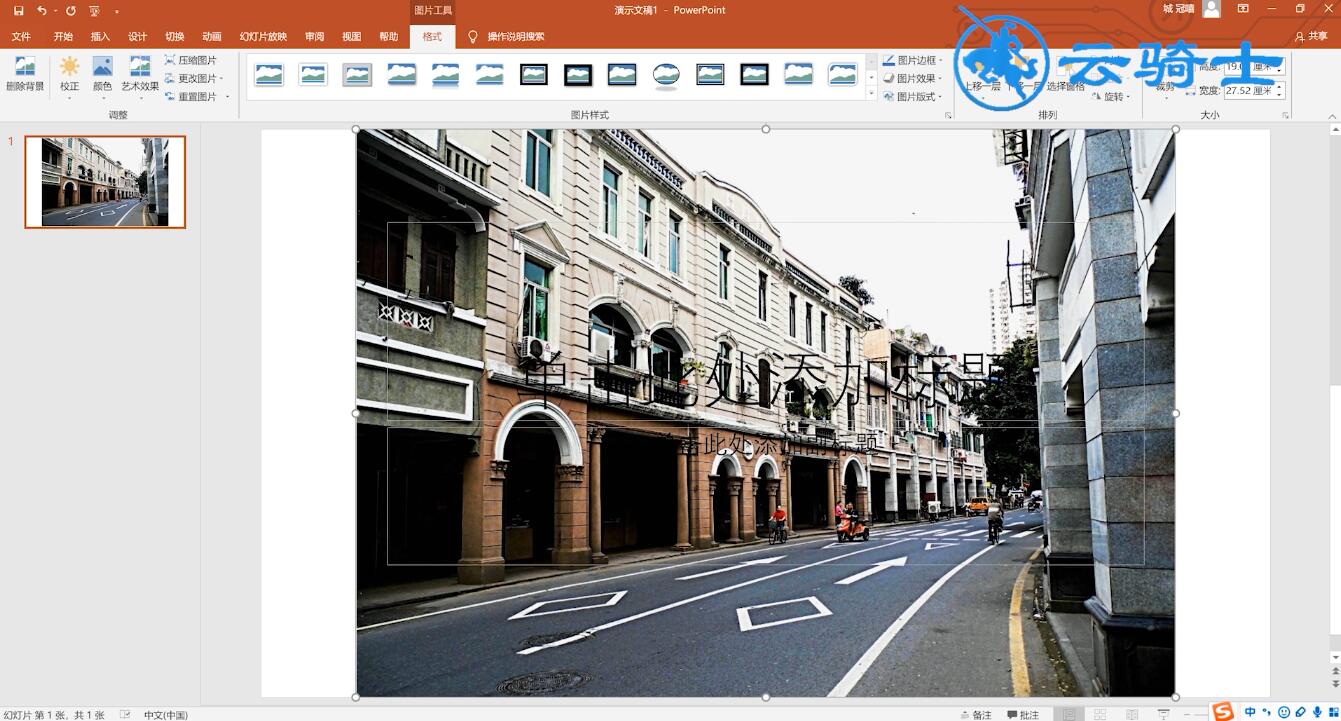1341x721 pixels.
Task: Open the Remove Background (删除背景) tool
Action: click(25, 75)
